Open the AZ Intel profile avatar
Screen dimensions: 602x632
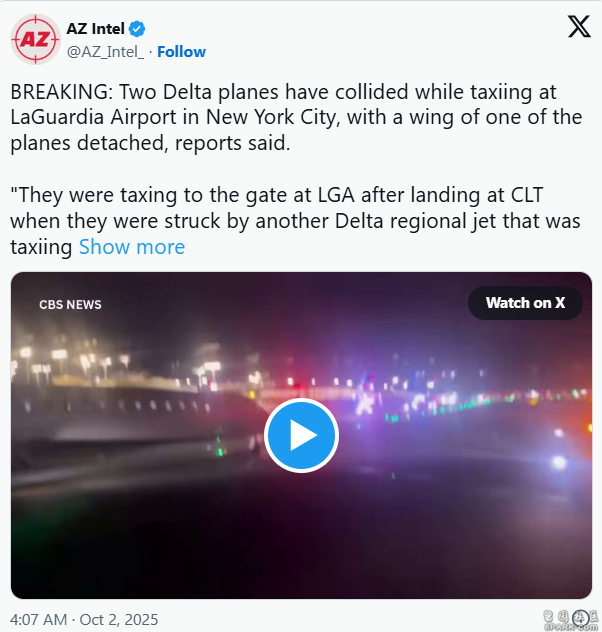coord(35,40)
